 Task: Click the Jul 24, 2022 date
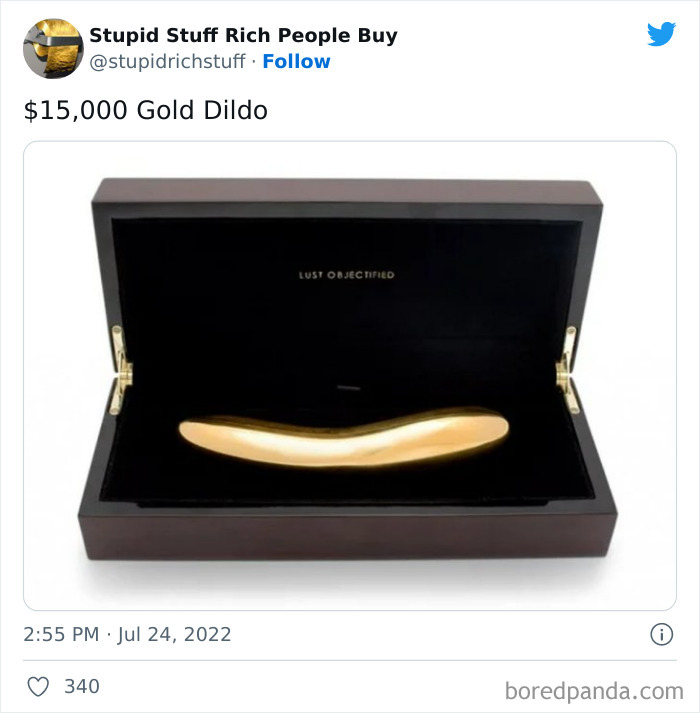point(174,634)
